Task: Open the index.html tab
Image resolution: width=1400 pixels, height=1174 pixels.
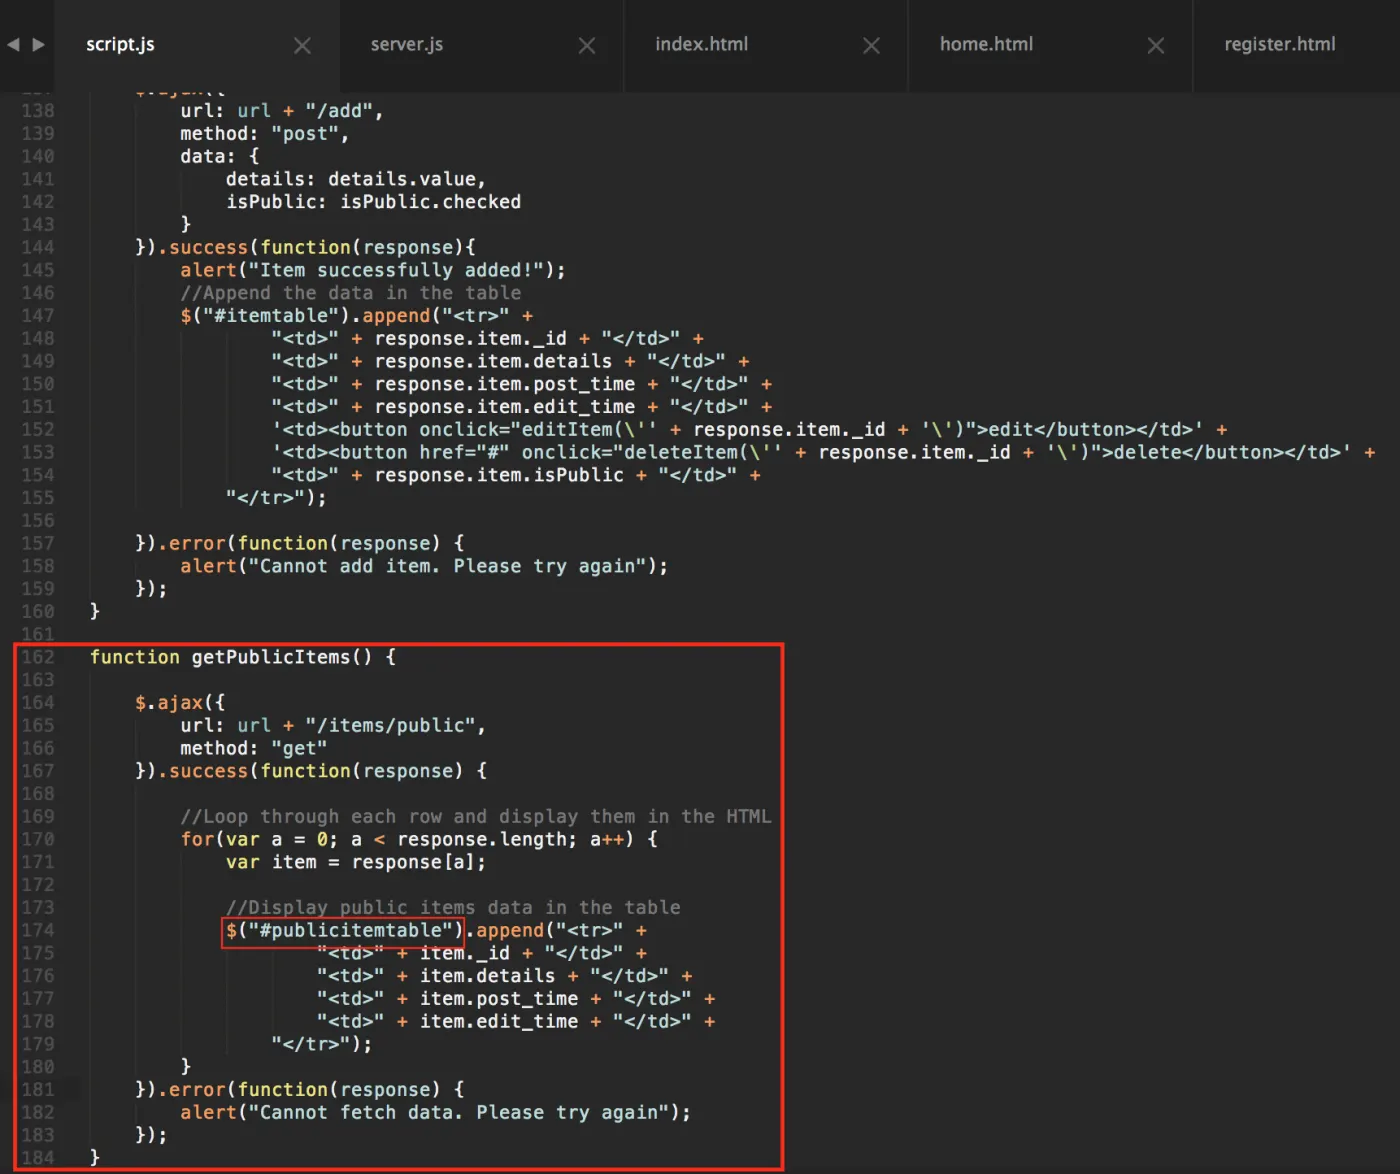Action: click(x=702, y=44)
